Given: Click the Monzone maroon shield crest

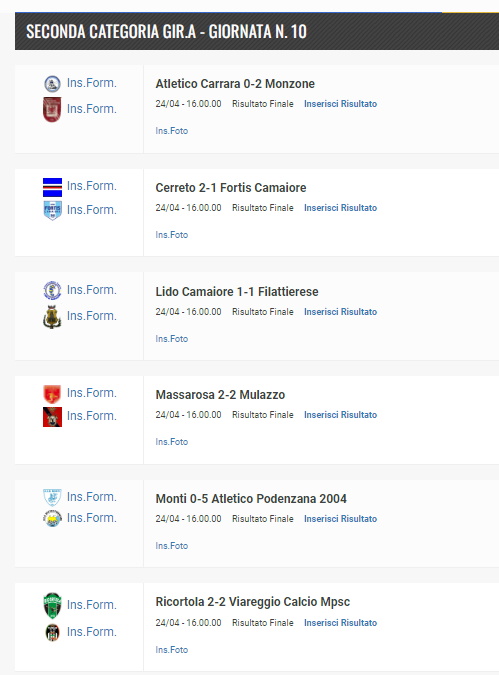Looking at the screenshot, I should (52, 109).
